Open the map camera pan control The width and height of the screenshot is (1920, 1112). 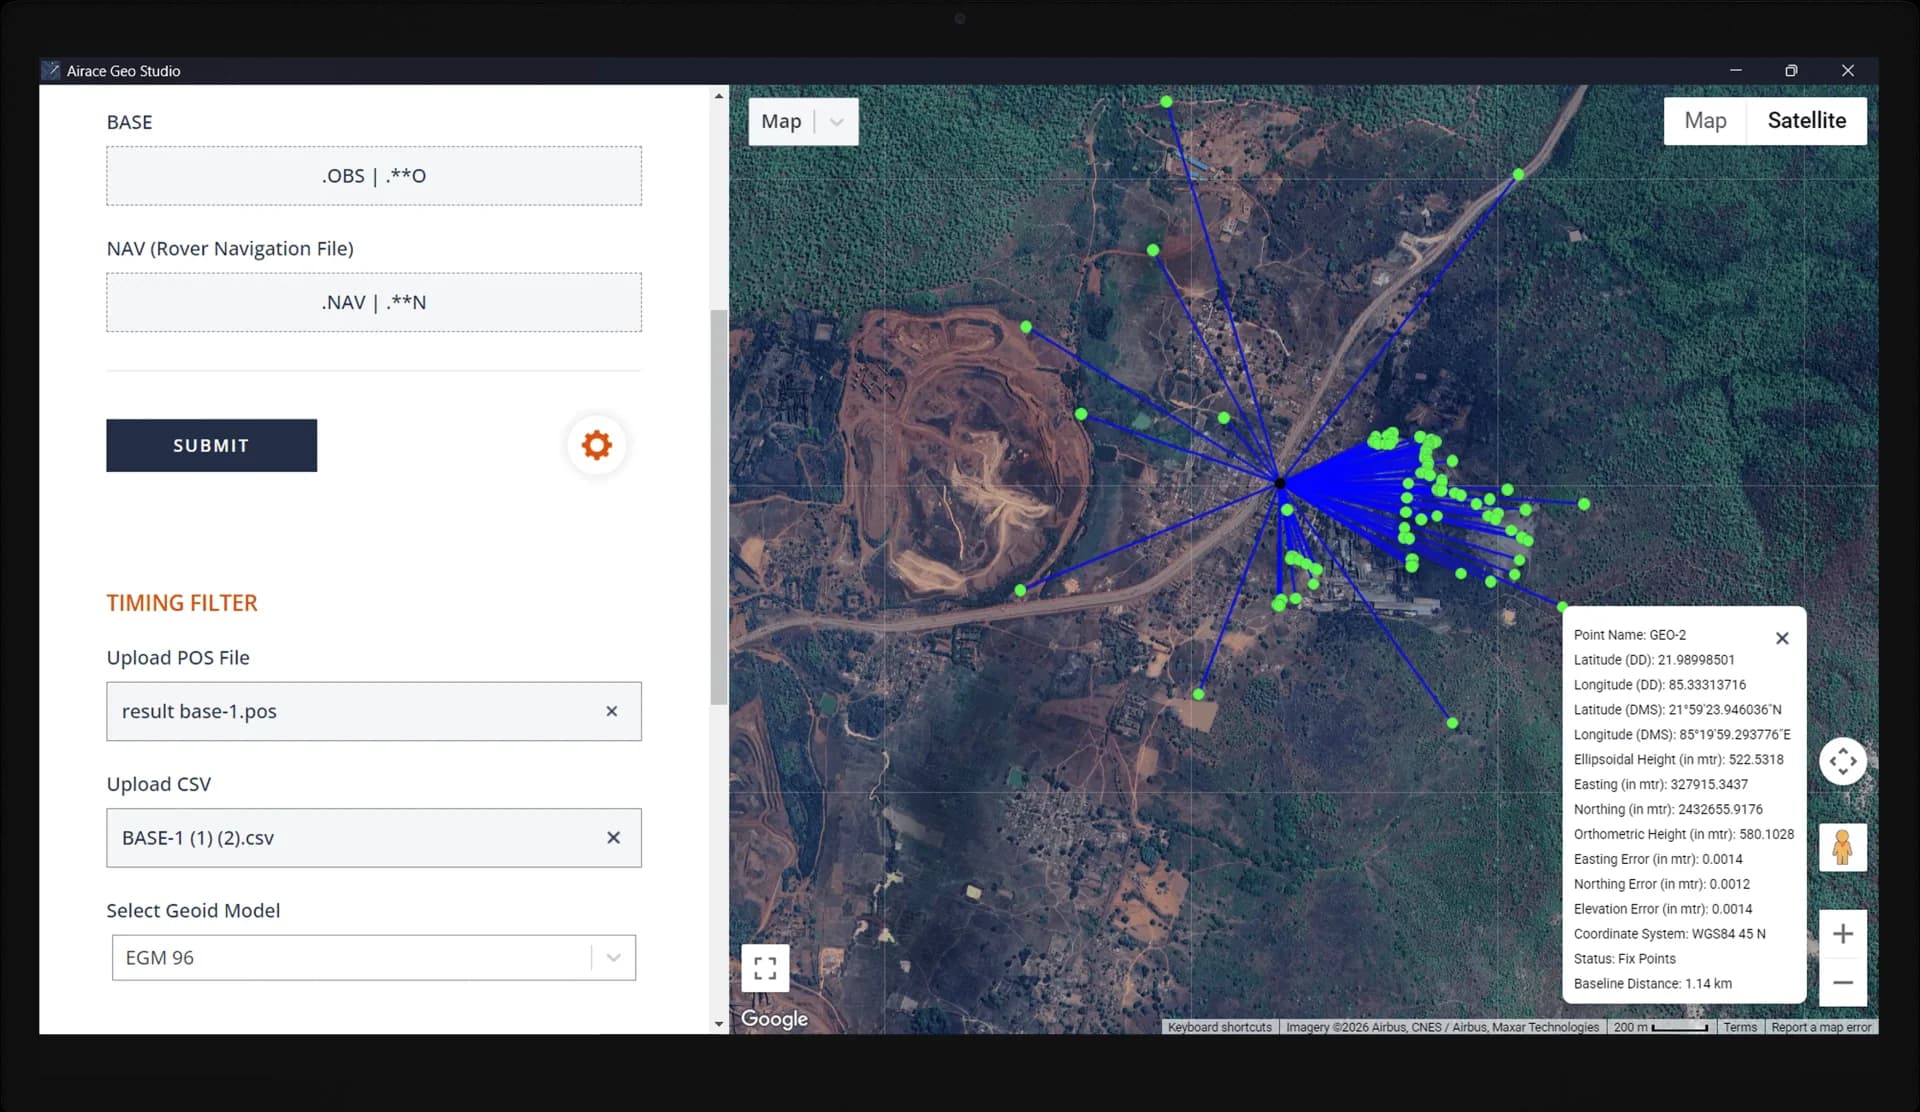click(1843, 762)
